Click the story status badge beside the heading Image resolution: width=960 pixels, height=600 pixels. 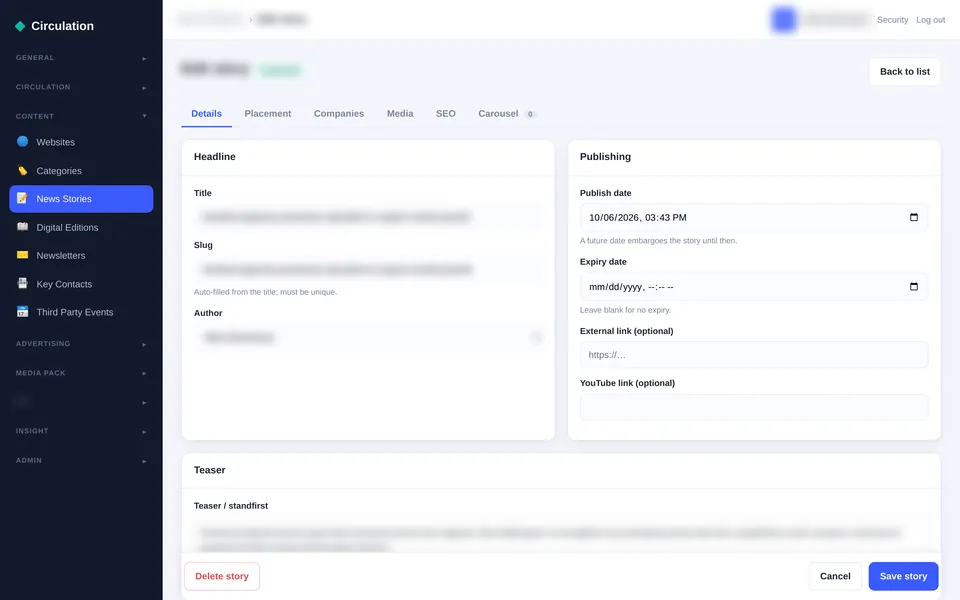coord(280,70)
